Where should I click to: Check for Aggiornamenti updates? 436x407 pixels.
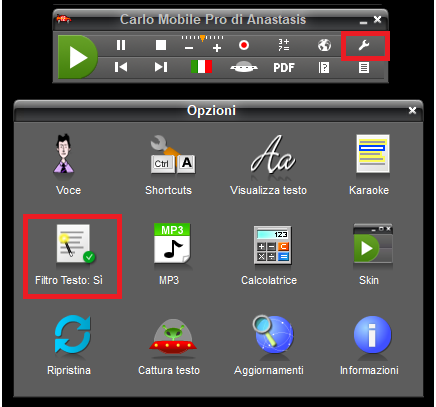[x=269, y=345]
